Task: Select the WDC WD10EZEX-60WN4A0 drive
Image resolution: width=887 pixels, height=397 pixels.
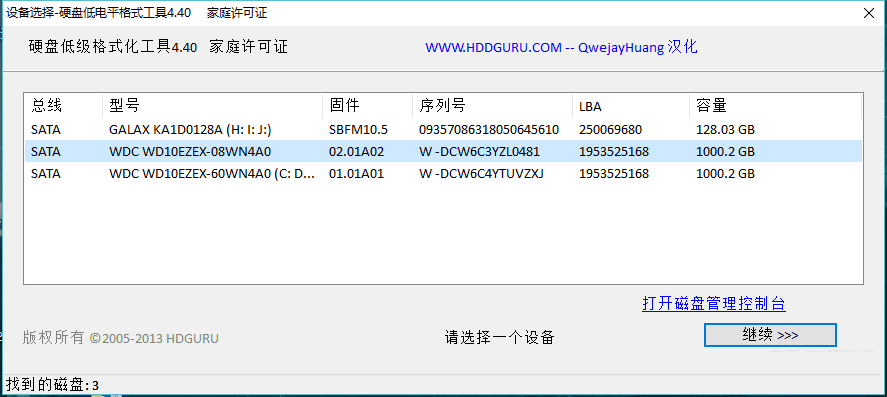Action: click(444, 174)
